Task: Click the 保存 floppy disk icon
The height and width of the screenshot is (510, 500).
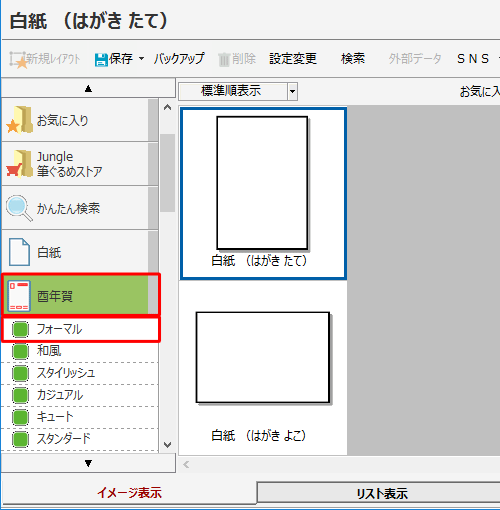Action: tap(101, 60)
